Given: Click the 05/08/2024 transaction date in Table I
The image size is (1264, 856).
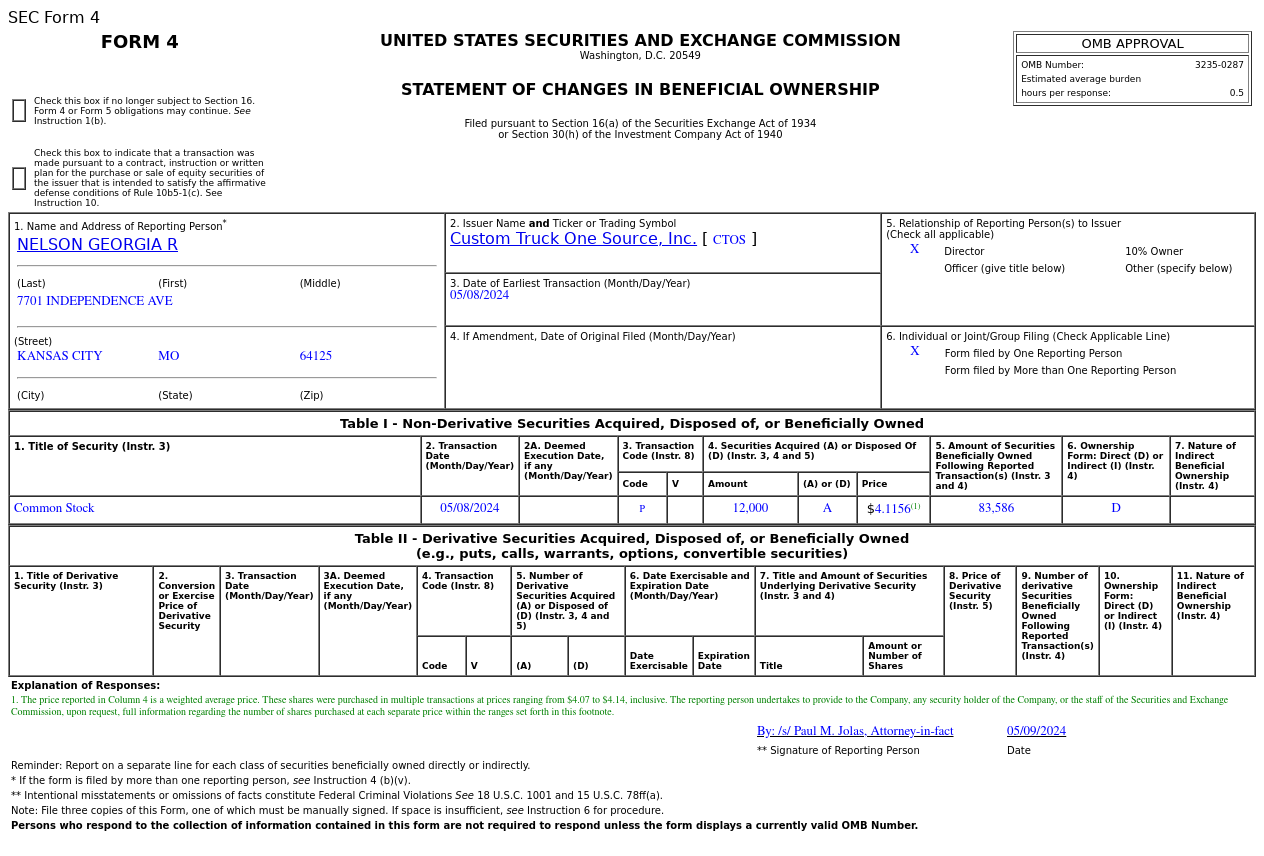Looking at the screenshot, I should (x=470, y=508).
